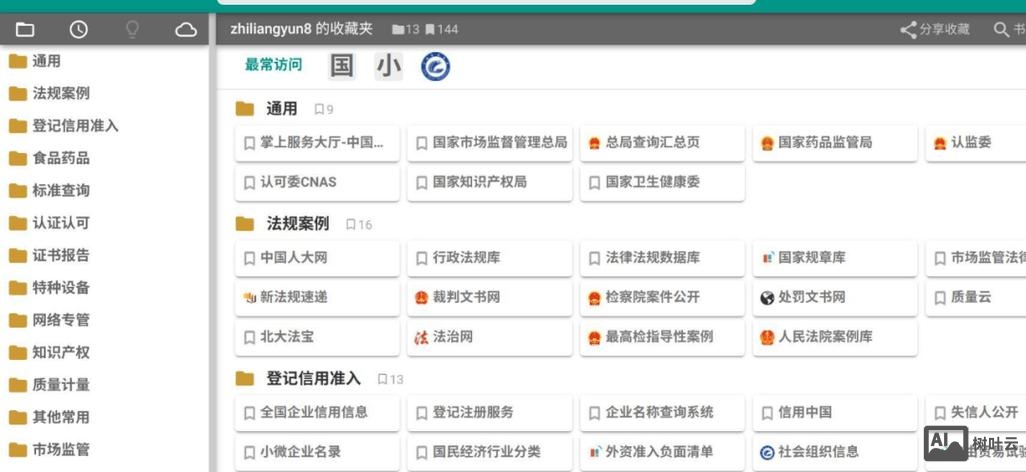
Task: Open the cloud sync icon
Action: tap(186, 29)
